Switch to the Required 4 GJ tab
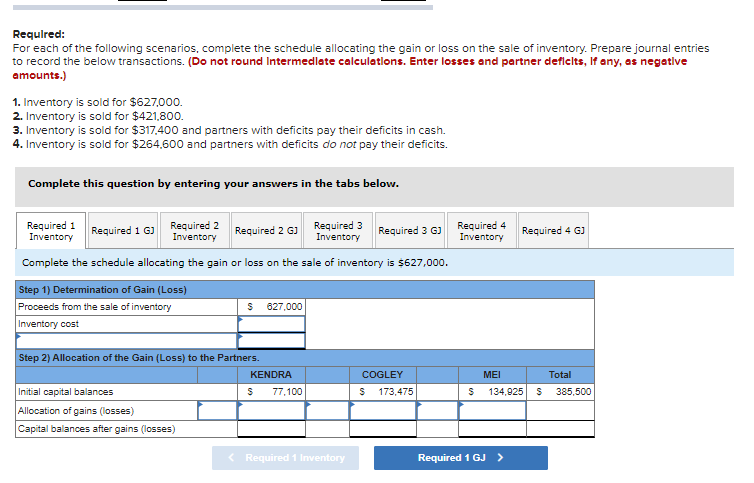Screen dimensions: 754x483 (553, 231)
